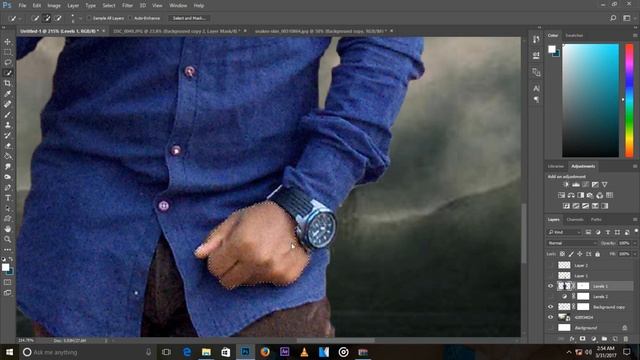Click the foreground color swatch in toolbar
The height and width of the screenshot is (360, 640).
(5, 267)
